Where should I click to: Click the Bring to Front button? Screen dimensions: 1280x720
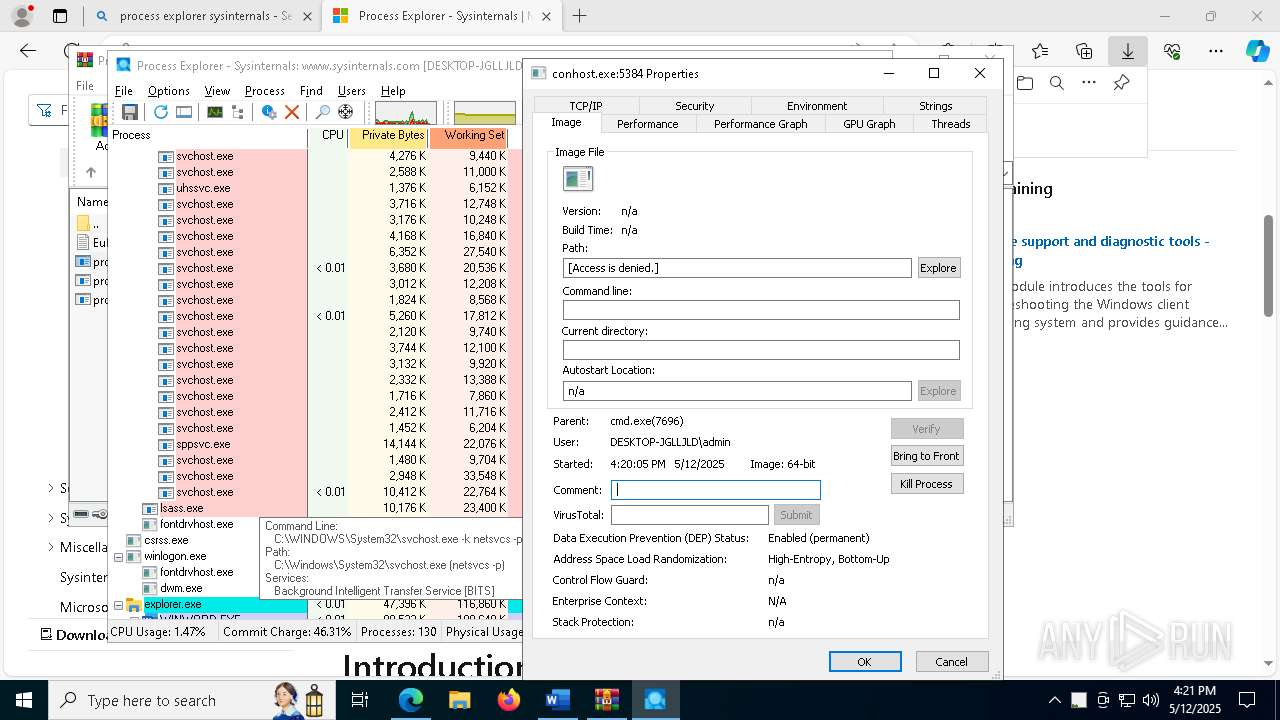coord(926,456)
